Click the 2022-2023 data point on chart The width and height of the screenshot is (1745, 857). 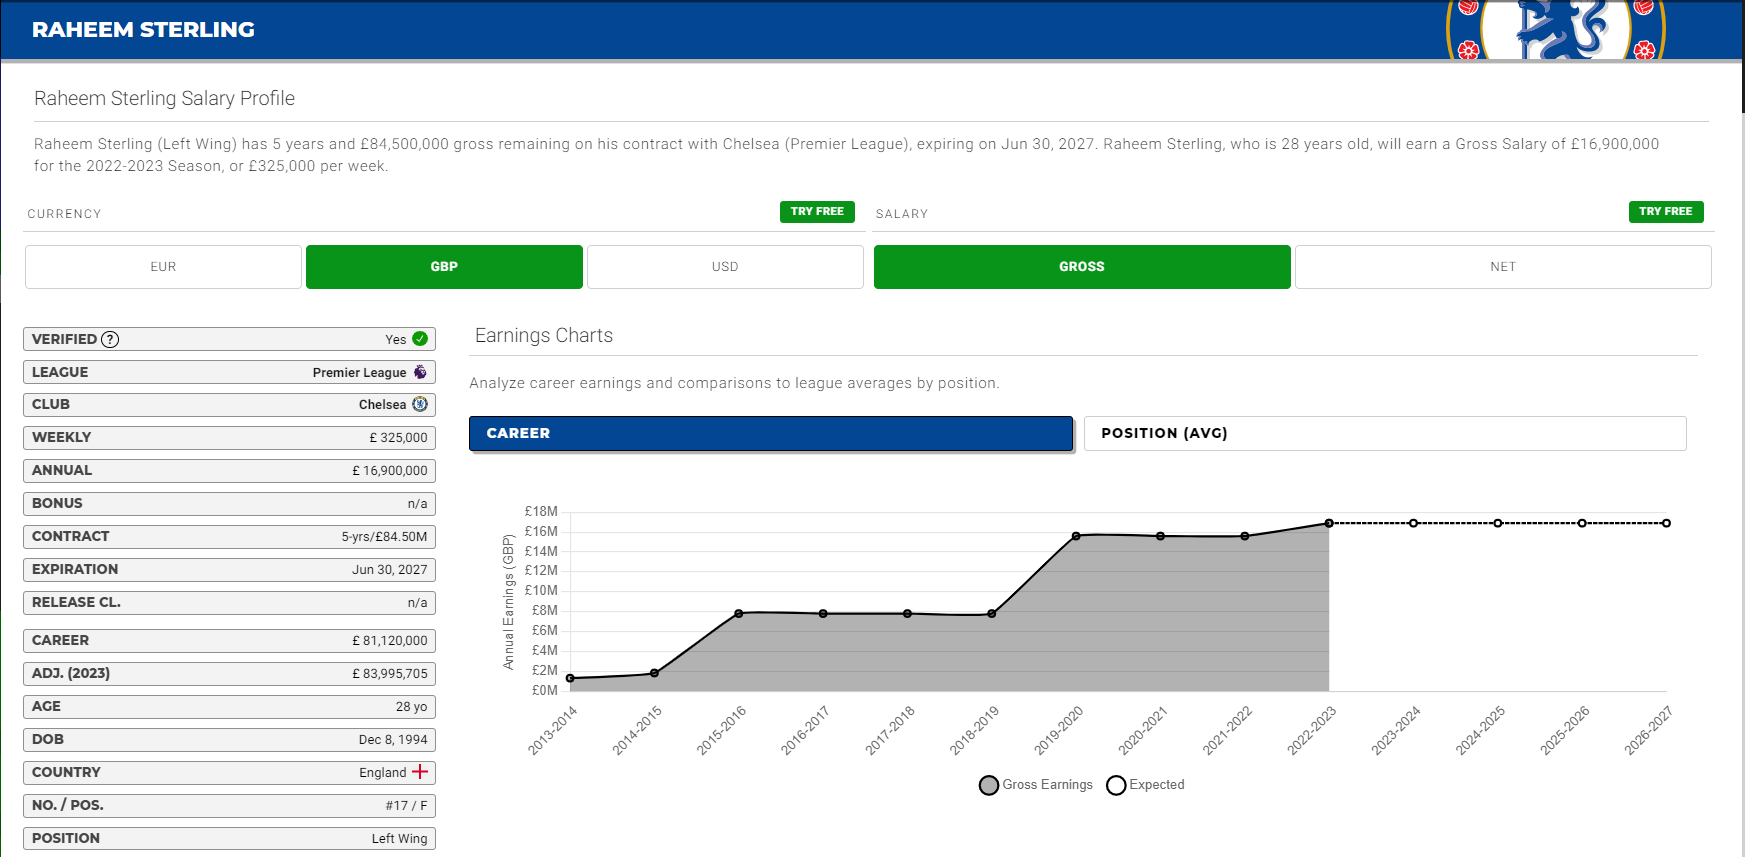pos(1329,523)
